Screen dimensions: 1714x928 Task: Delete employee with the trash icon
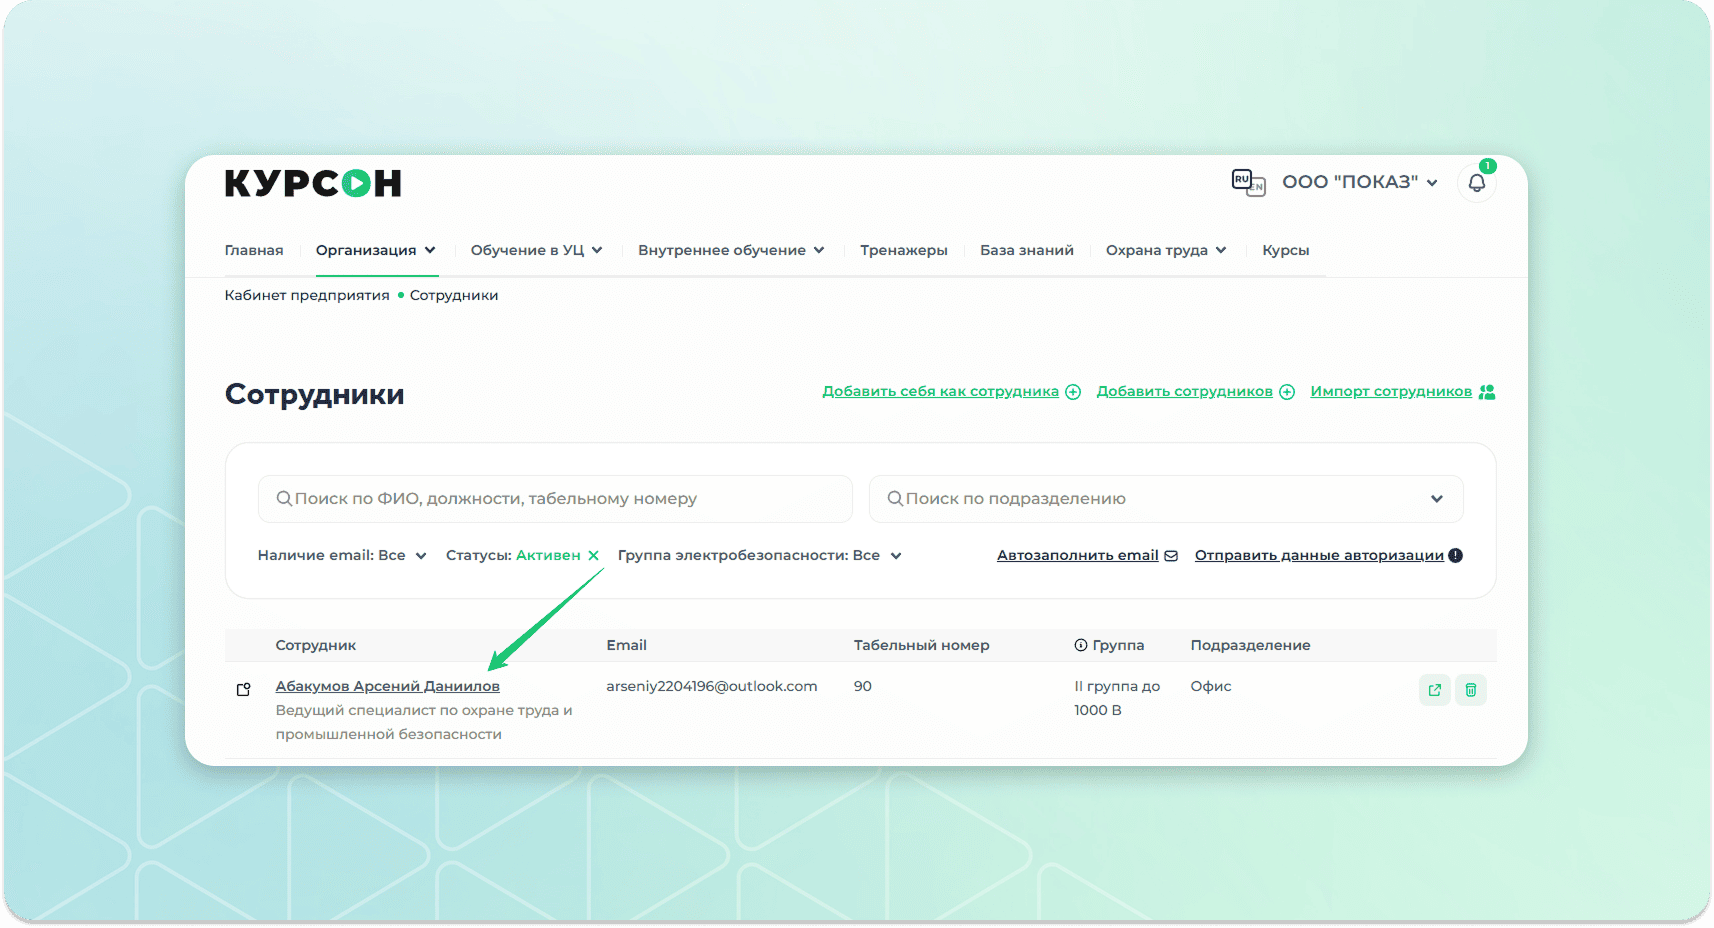pos(1470,690)
